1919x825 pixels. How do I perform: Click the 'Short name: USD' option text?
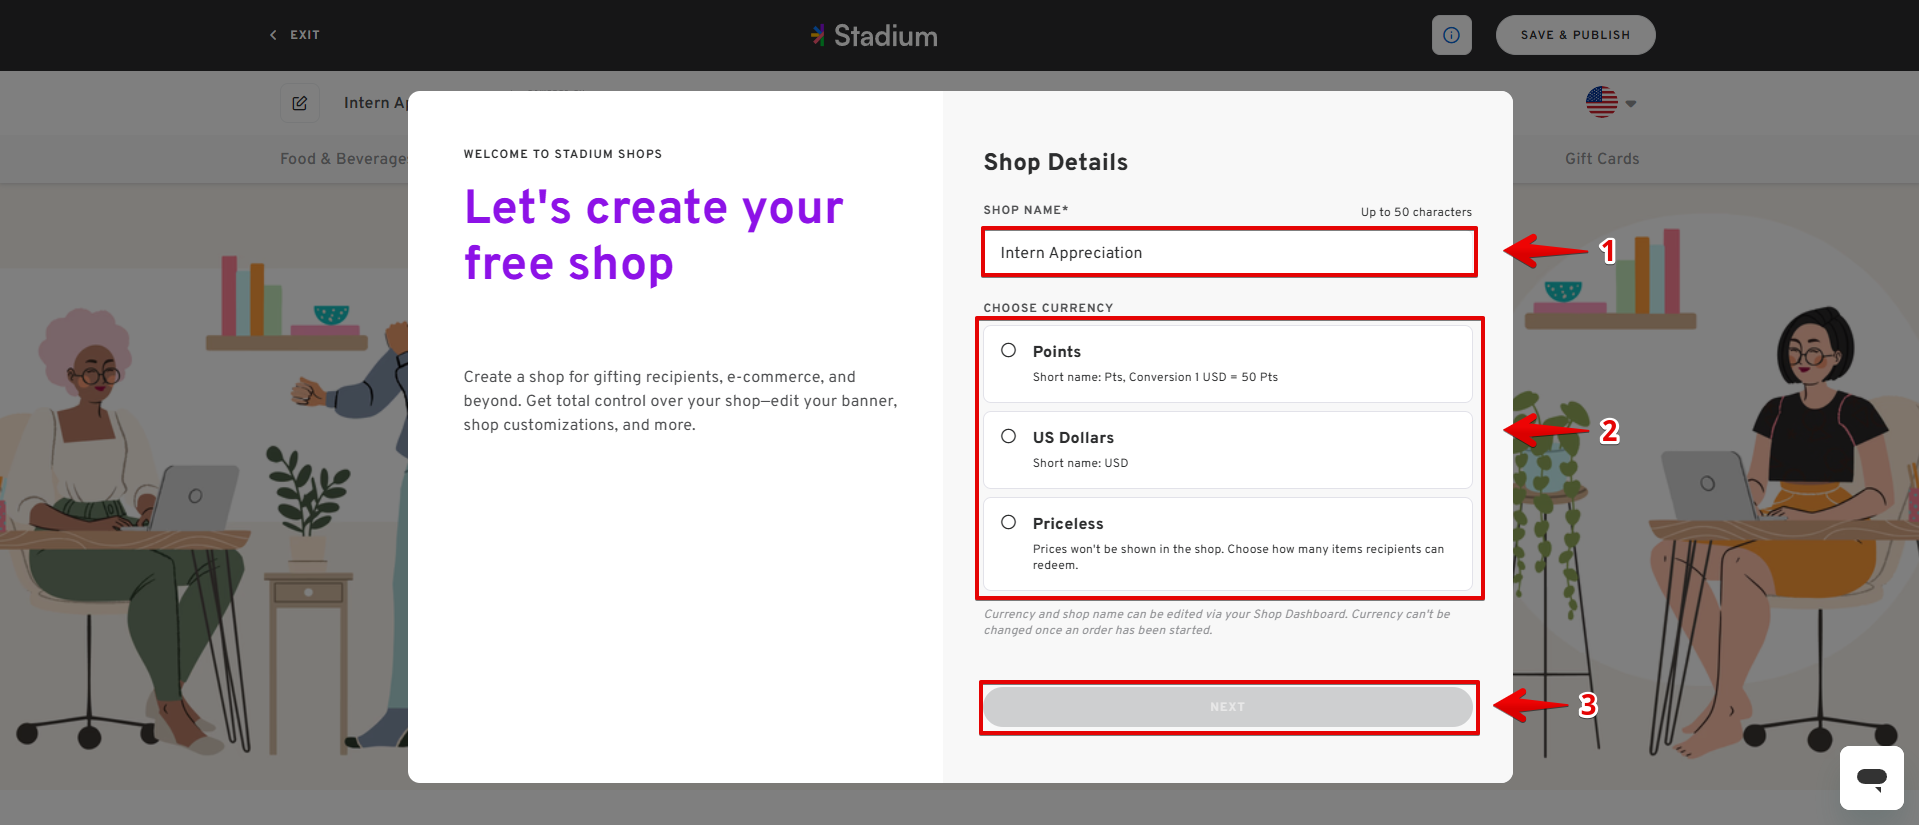(x=1080, y=464)
